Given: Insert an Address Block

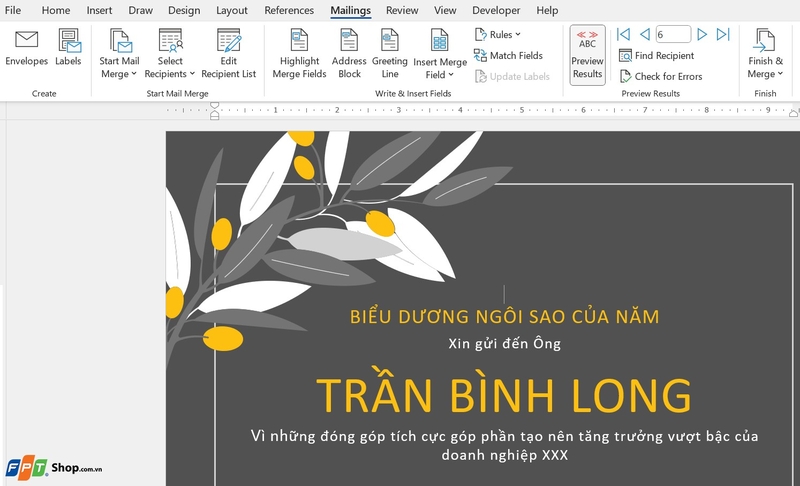Looking at the screenshot, I should click(x=349, y=54).
